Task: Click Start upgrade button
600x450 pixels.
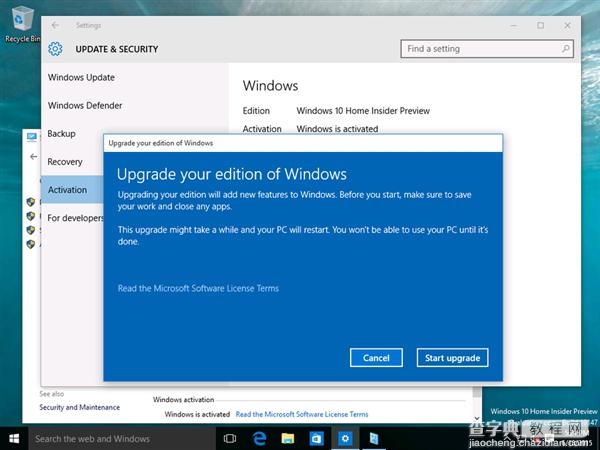Action: click(x=452, y=358)
